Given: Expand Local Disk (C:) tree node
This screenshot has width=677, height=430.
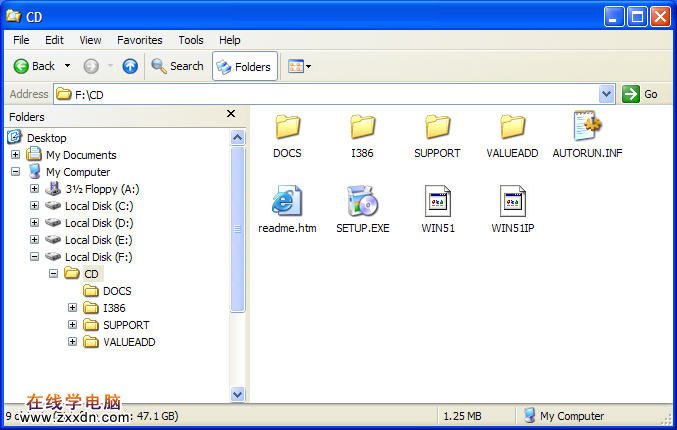Looking at the screenshot, I should point(34,206).
